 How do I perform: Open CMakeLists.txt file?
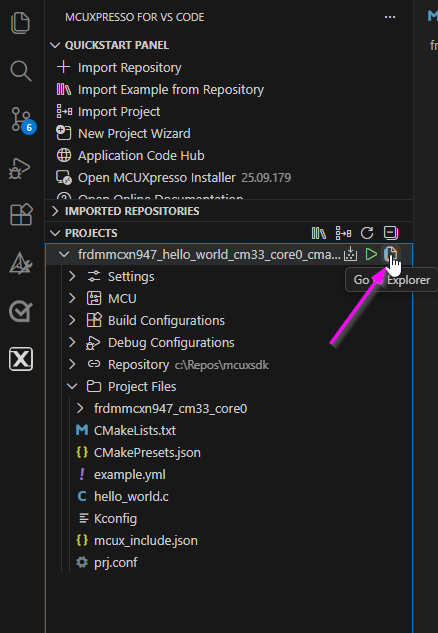coord(135,430)
